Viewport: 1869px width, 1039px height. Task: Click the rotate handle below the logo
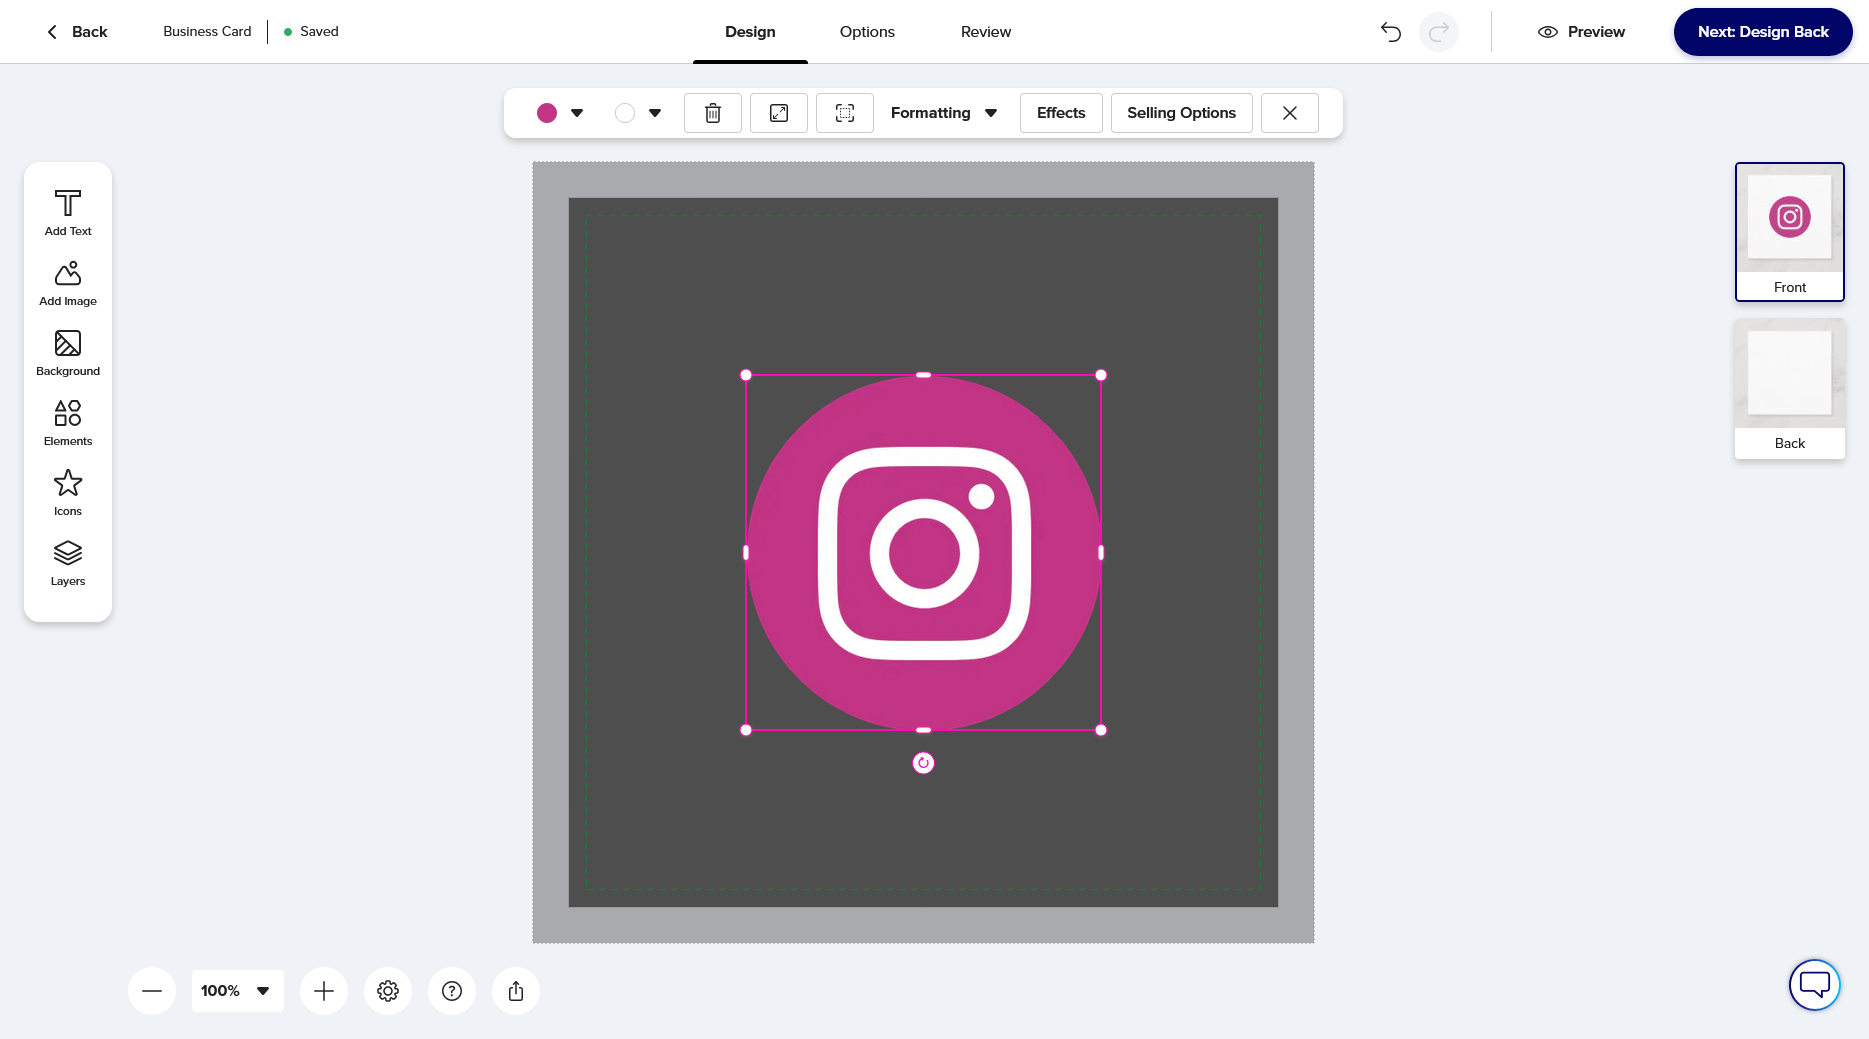(923, 763)
